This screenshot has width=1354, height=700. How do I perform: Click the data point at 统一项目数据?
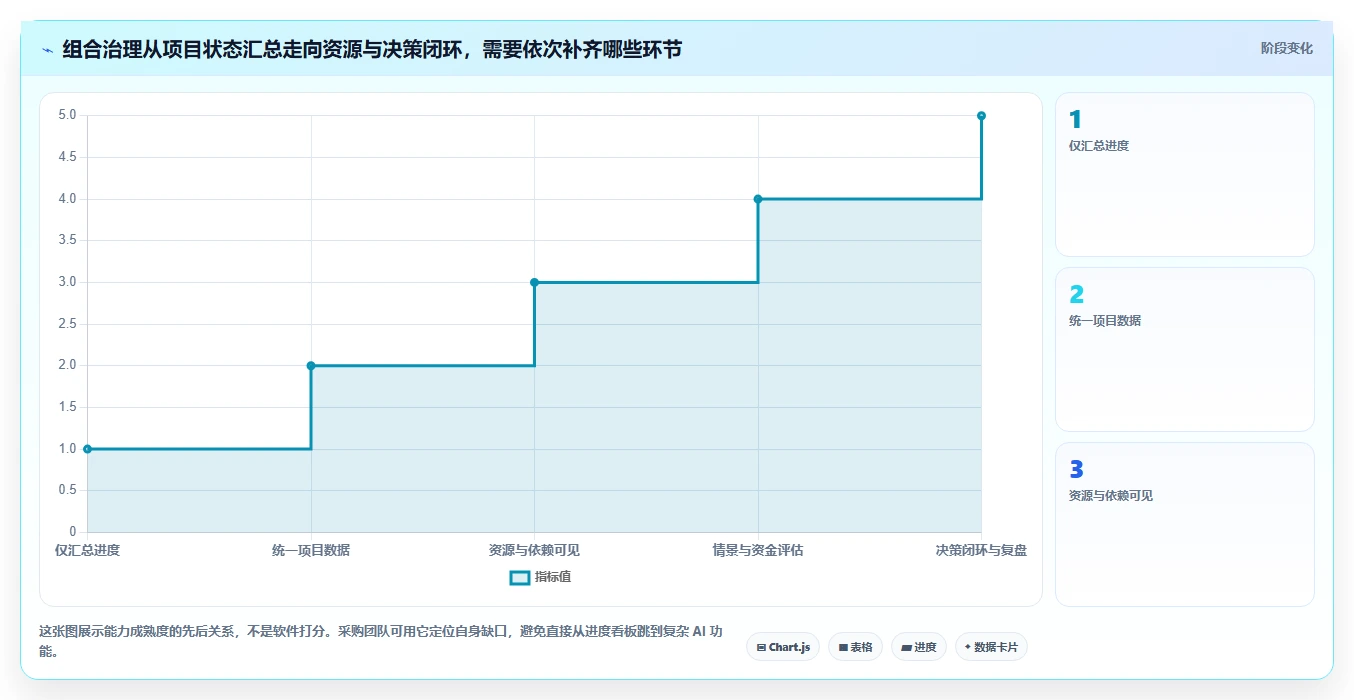(311, 366)
